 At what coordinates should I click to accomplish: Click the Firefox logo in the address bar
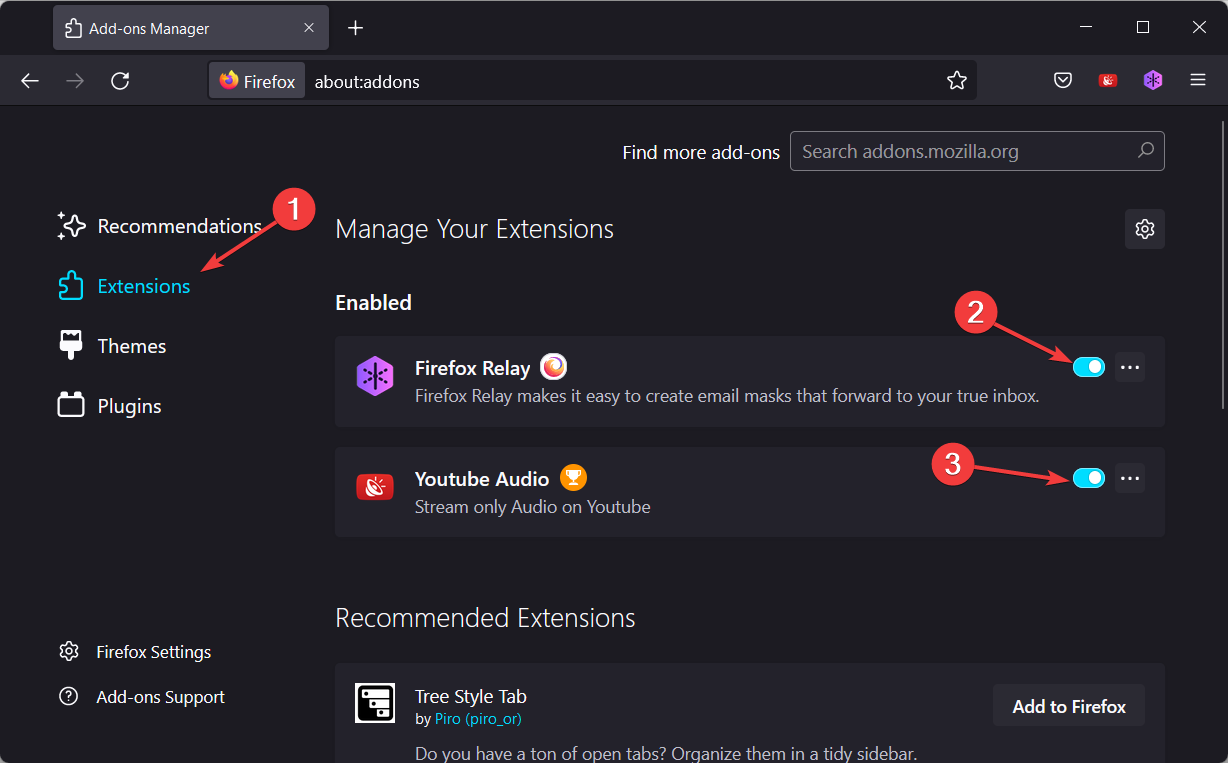point(230,81)
